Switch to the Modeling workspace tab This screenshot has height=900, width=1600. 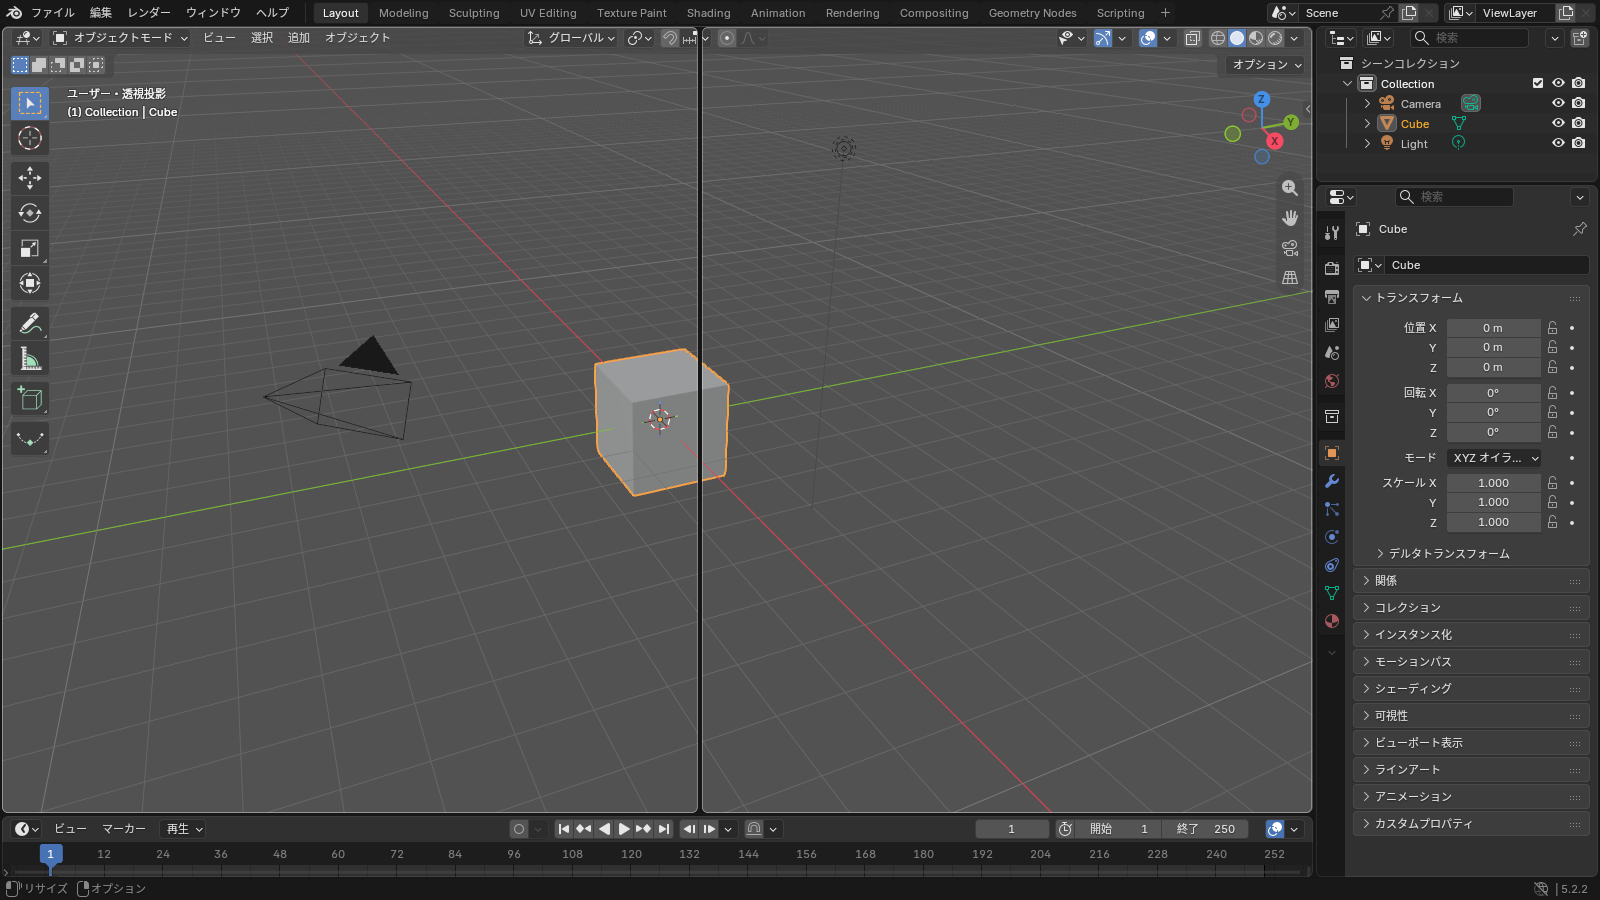coord(403,13)
